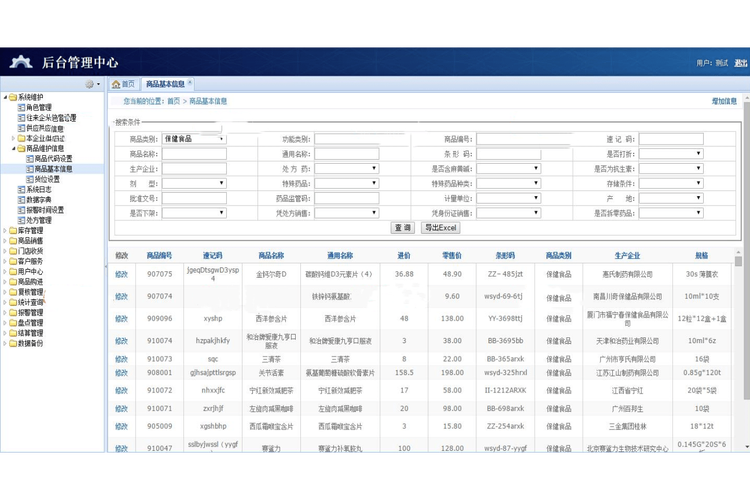Open the 是否为抗生素 dropdown
The image size is (750, 500).
coord(671,168)
